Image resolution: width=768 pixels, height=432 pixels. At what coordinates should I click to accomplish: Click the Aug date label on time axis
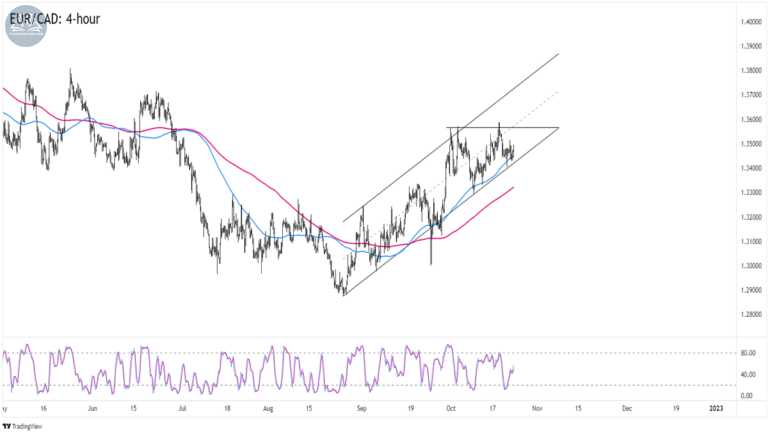tap(268, 408)
